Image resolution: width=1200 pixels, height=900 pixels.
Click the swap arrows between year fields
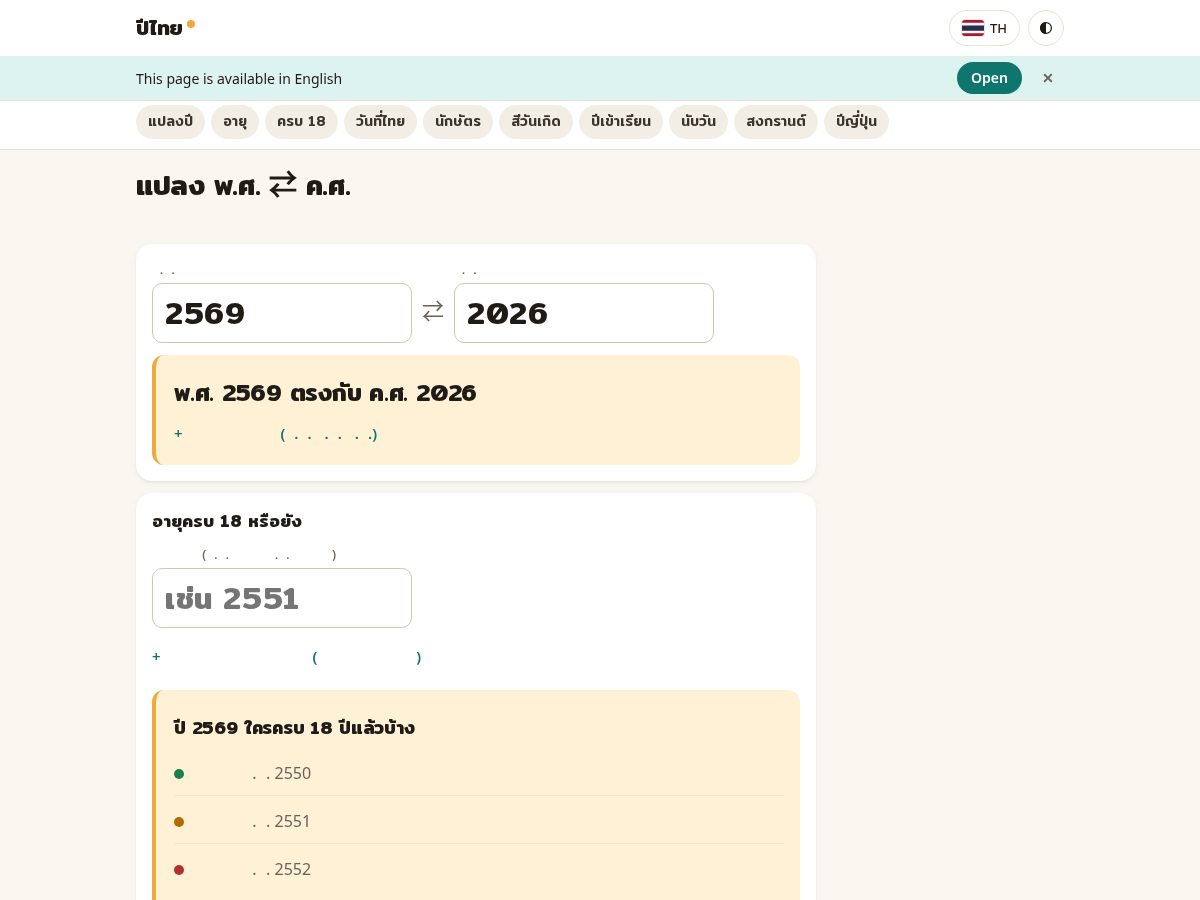pyautogui.click(x=433, y=311)
